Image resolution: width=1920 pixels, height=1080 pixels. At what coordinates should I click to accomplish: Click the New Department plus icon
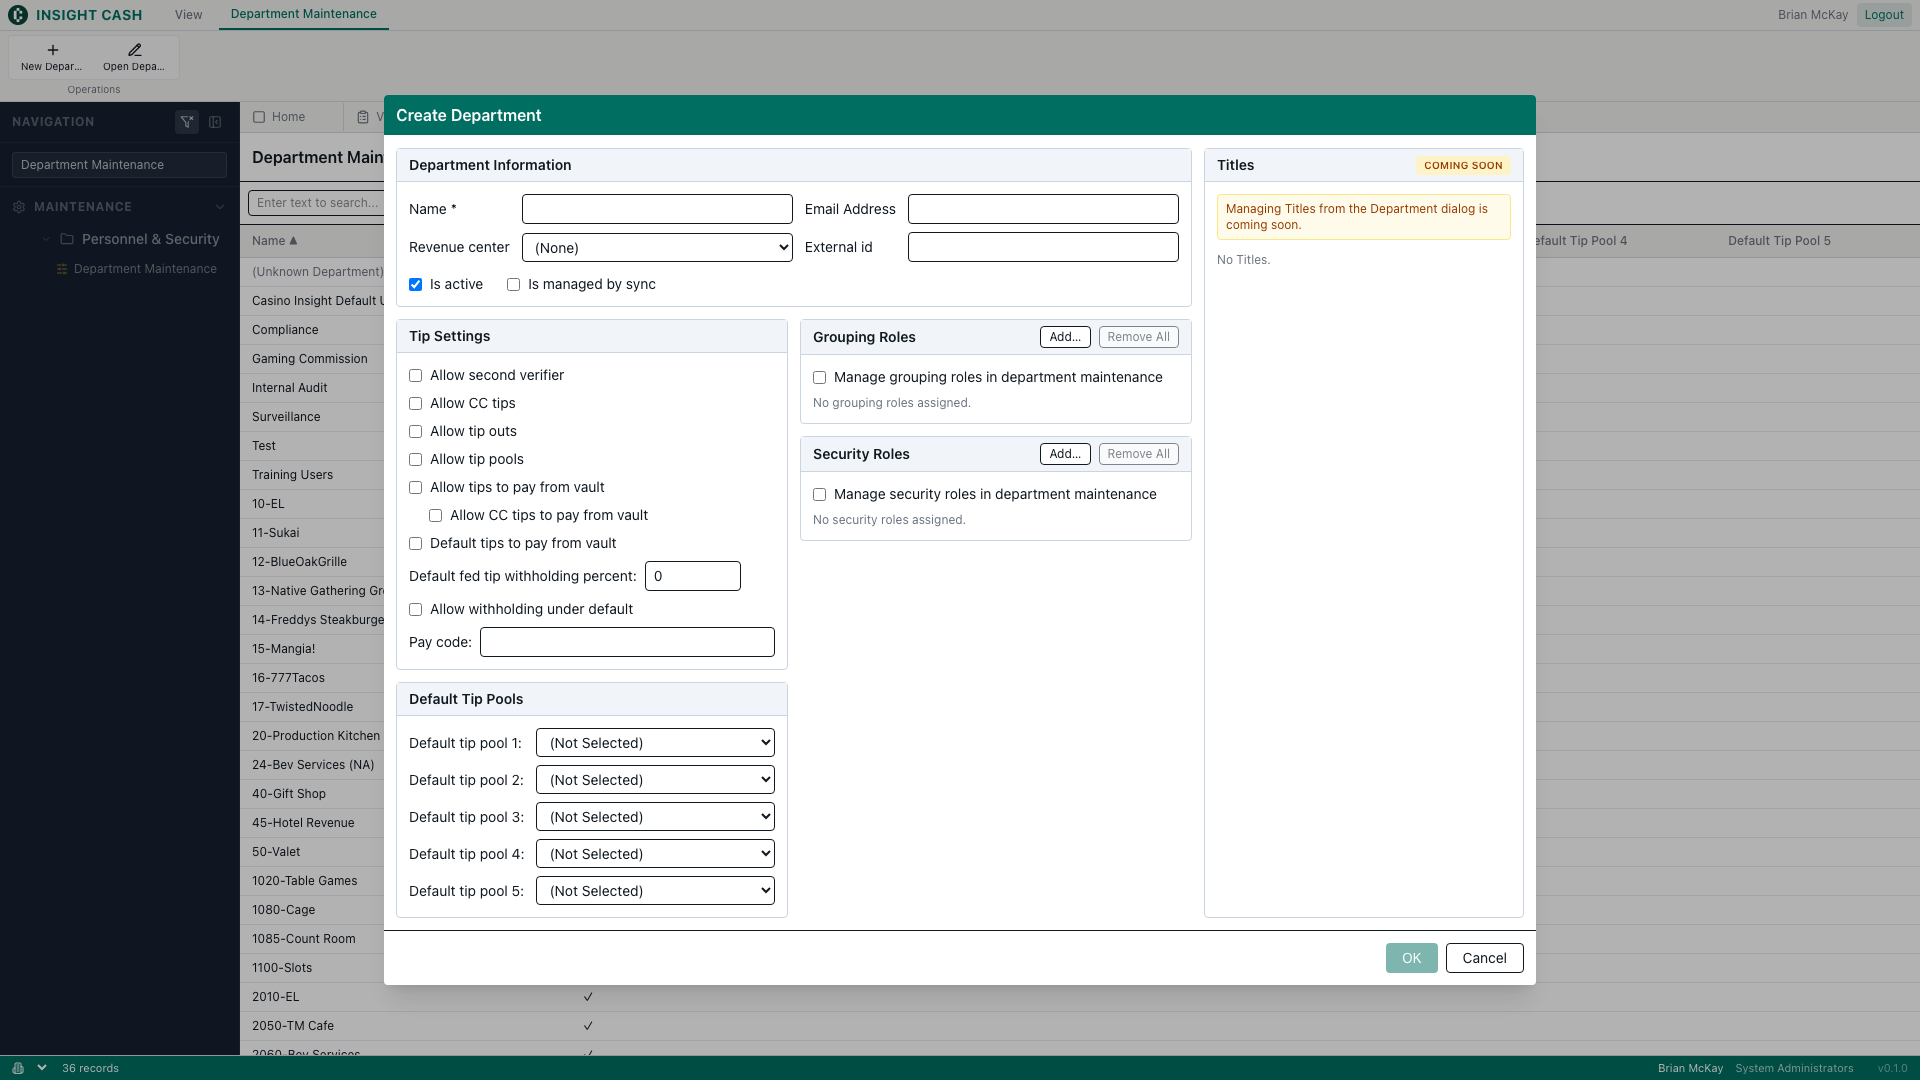pos(52,50)
